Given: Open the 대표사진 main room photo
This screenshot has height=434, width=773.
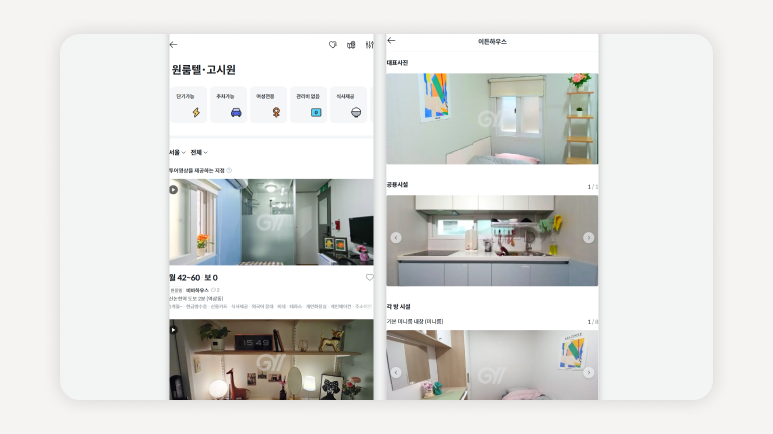Looking at the screenshot, I should [492, 119].
